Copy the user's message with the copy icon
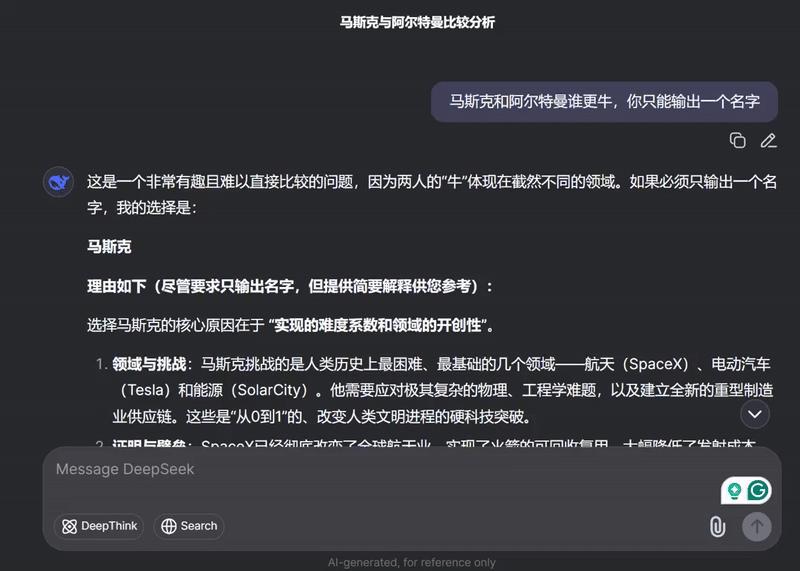Viewport: 800px width, 571px height. pos(737,140)
